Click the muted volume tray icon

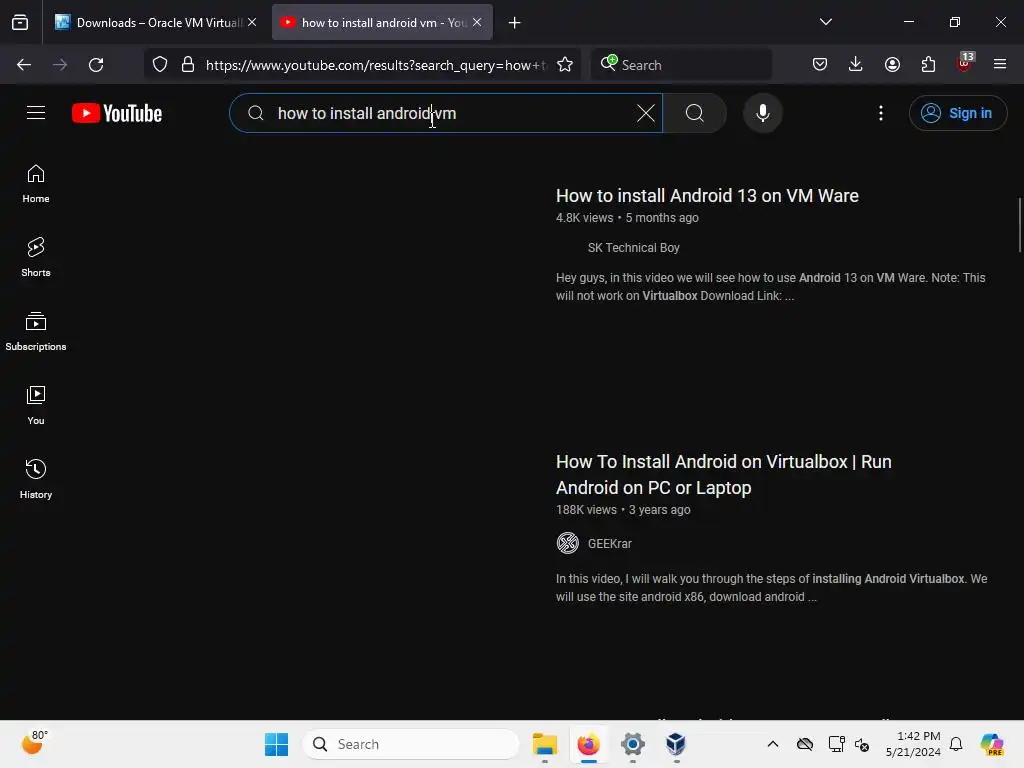pyautogui.click(x=862, y=744)
